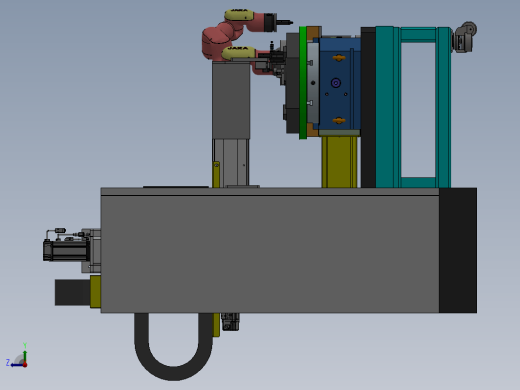Screen dimensions: 520x390
Task: Select the tall black plate beside the teal frame
Action: (x=368, y=107)
